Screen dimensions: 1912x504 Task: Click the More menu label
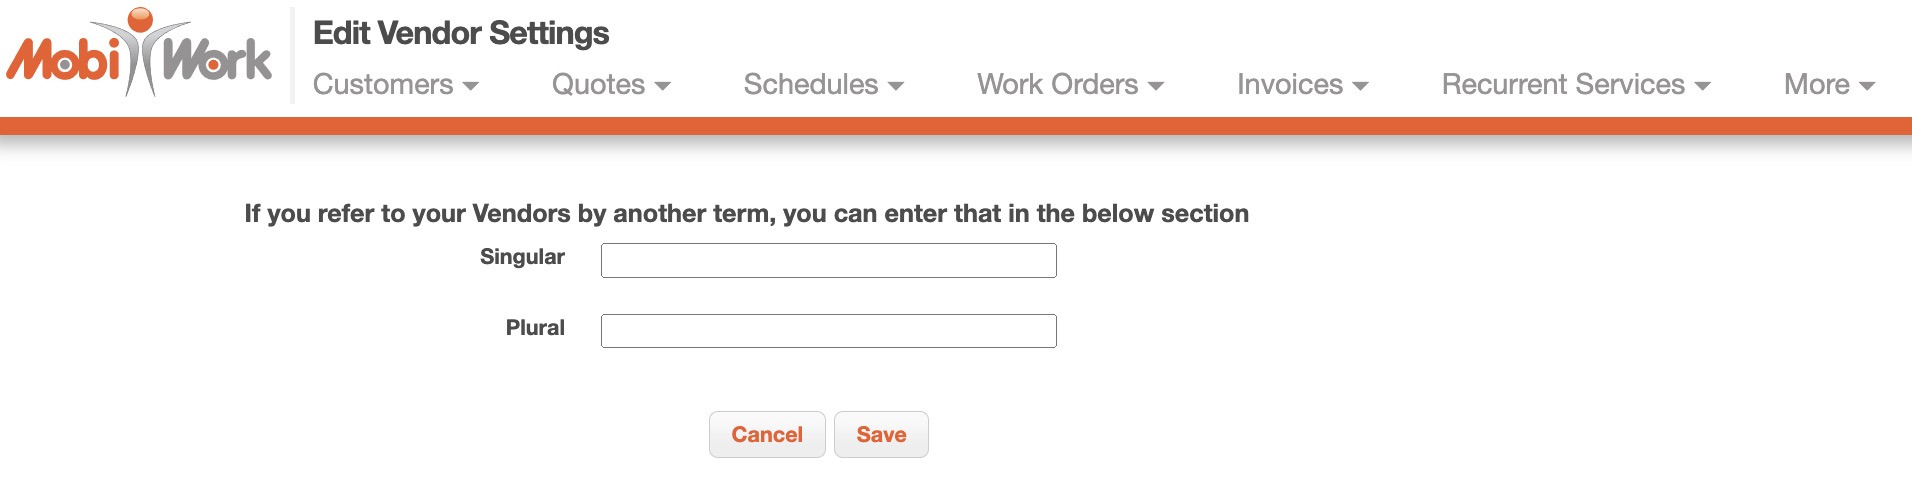[1816, 85]
